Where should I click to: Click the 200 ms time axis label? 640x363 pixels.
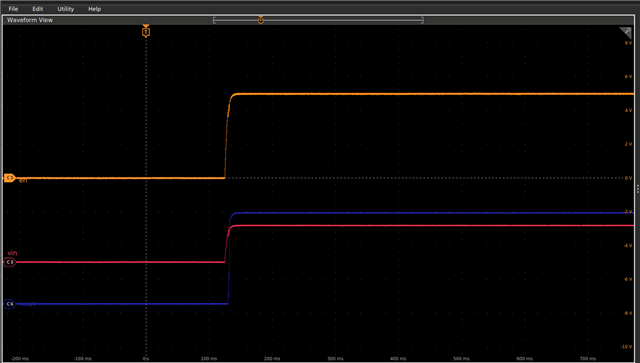[x=272, y=359]
